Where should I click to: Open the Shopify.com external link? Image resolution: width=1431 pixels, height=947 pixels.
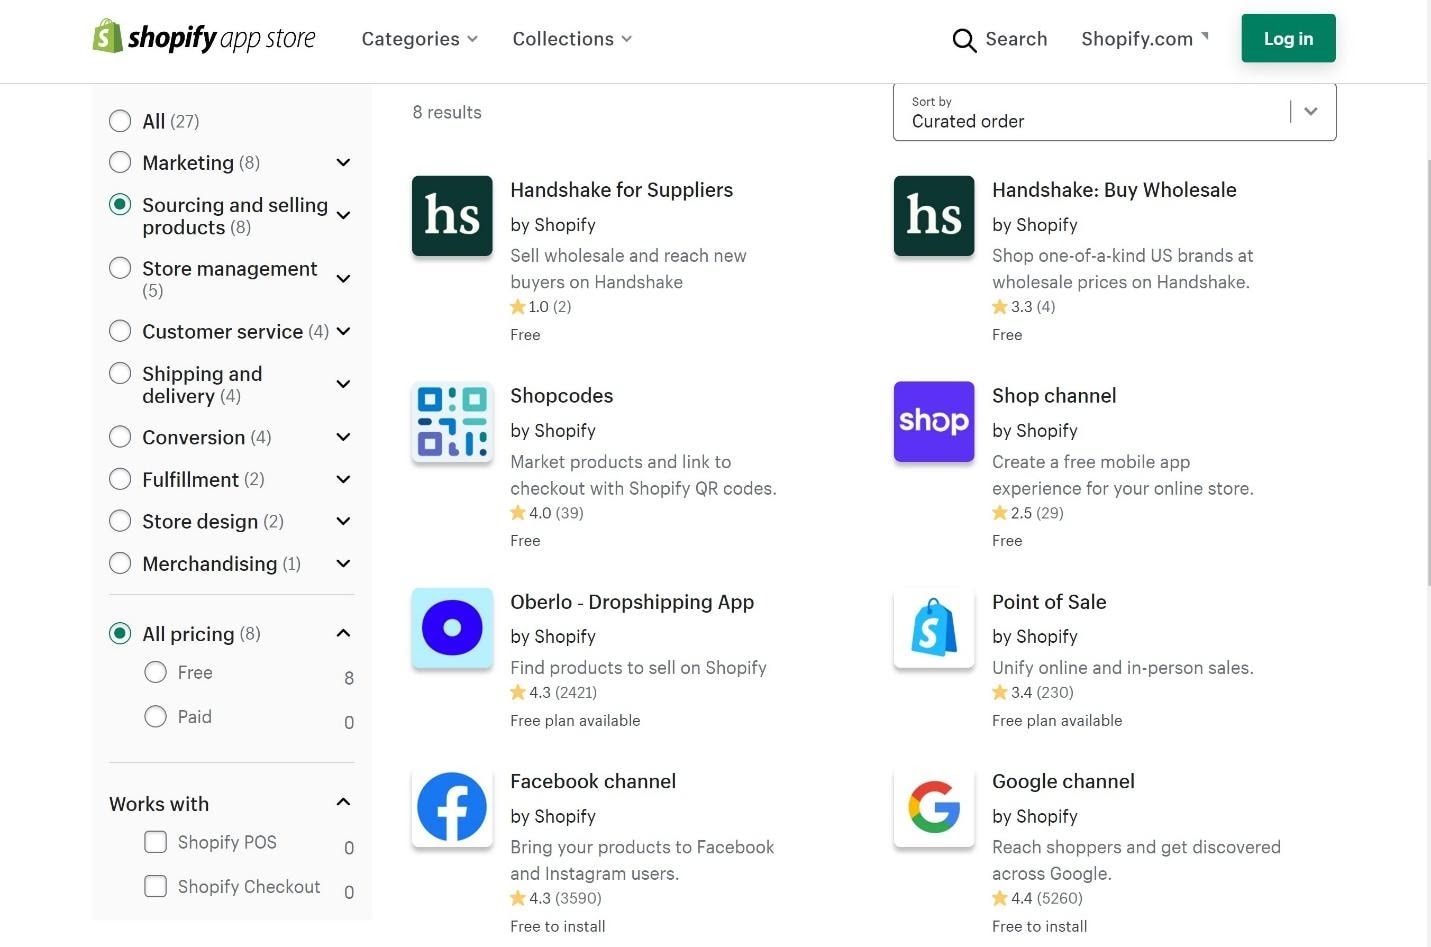pos(1145,39)
